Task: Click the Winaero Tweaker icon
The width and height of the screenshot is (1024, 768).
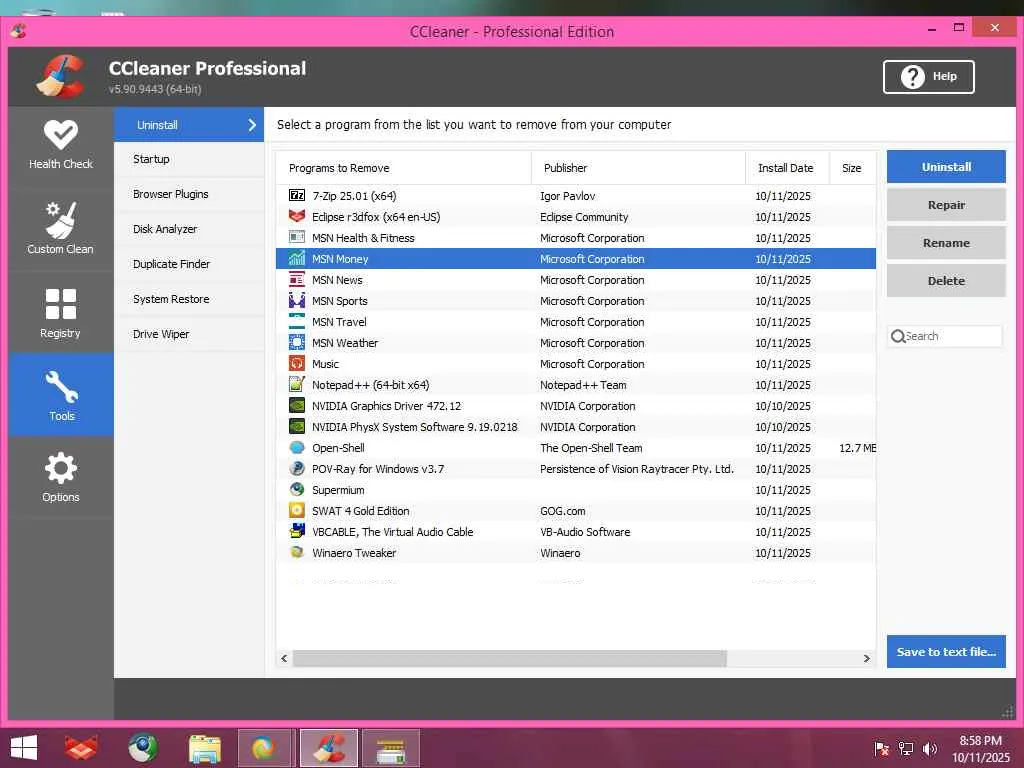Action: coord(296,552)
